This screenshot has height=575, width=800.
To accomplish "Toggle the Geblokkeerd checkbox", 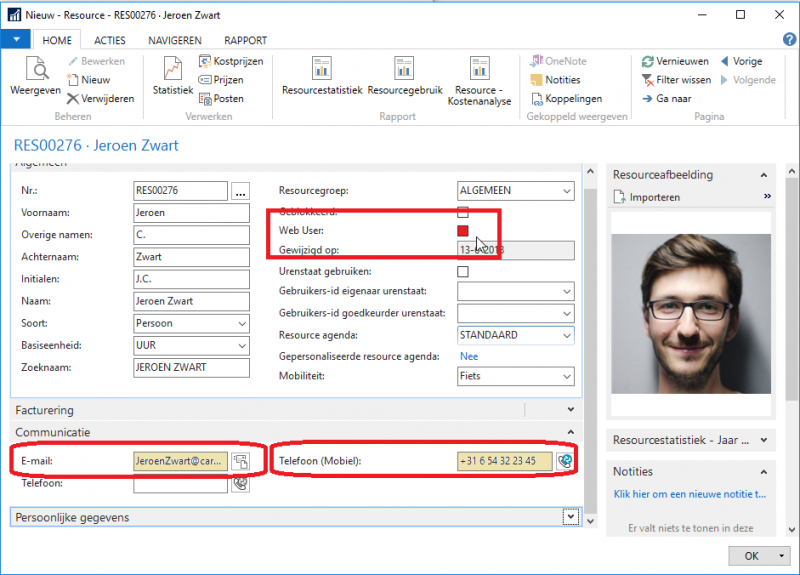I will coord(463,212).
